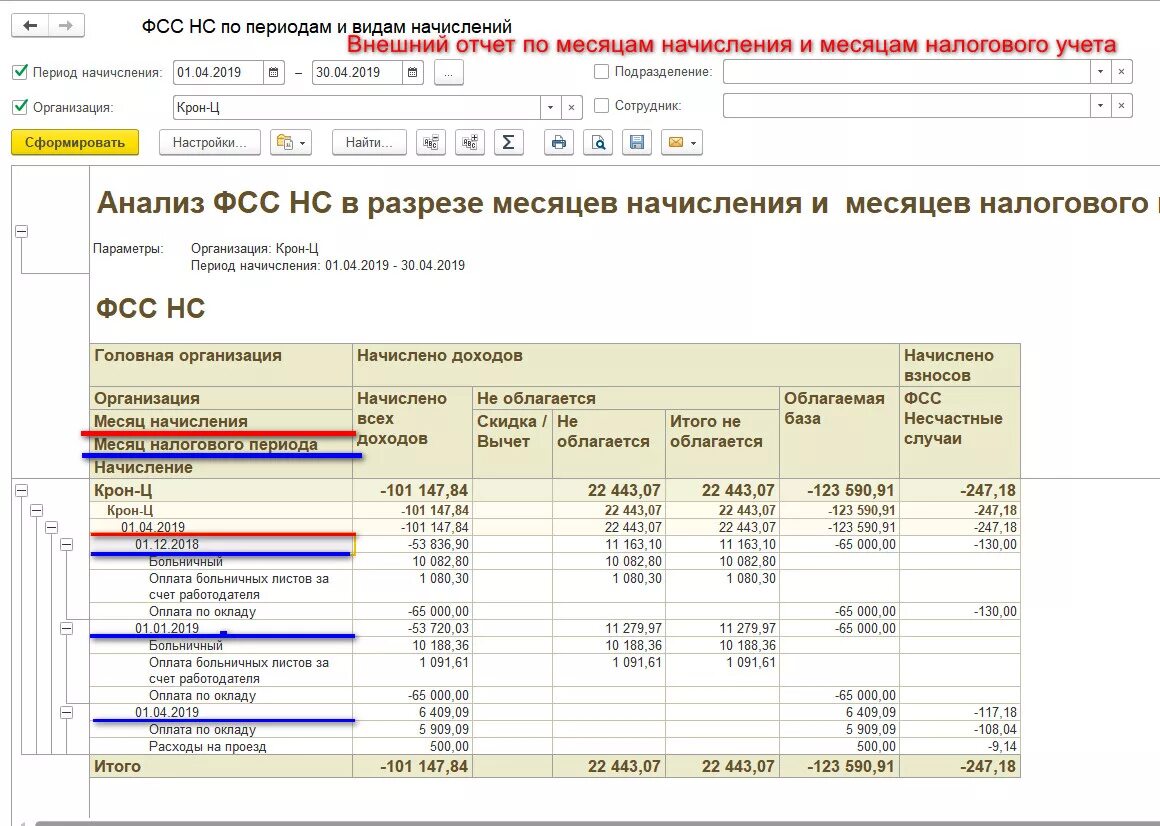This screenshot has height=826, width=1160.
Task: Click the Сформировать button
Action: 75,143
